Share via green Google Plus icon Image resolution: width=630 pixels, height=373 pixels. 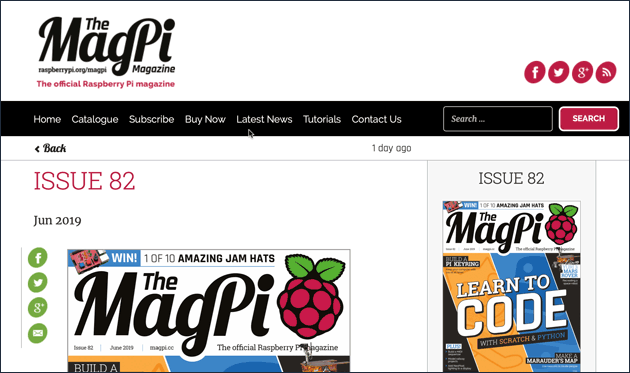pos(38,308)
